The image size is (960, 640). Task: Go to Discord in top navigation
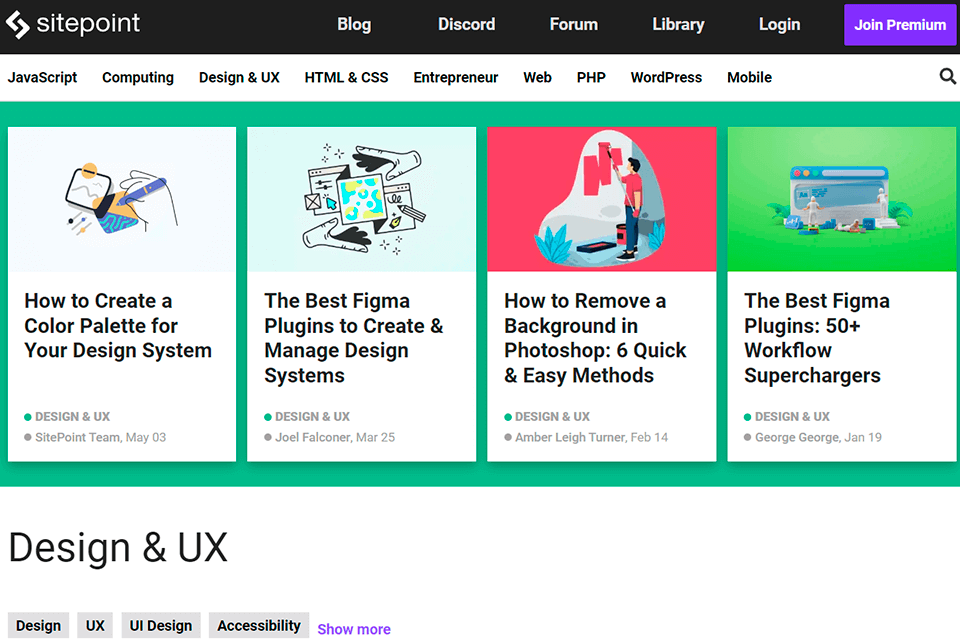pyautogui.click(x=466, y=24)
